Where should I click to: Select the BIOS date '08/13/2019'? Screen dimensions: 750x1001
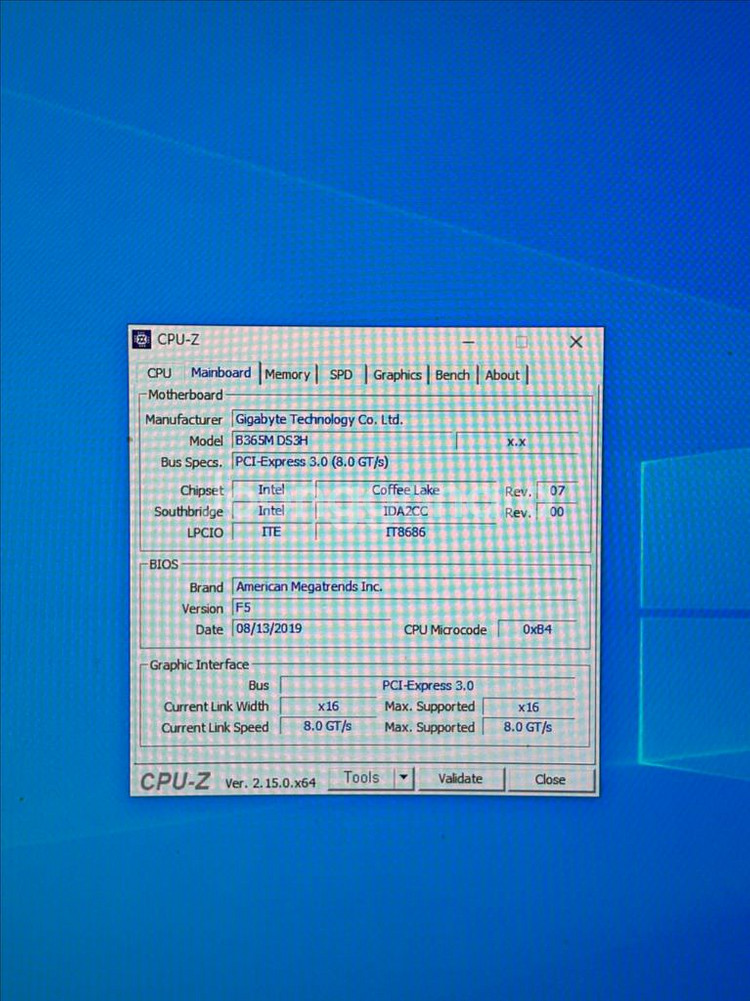pos(311,628)
